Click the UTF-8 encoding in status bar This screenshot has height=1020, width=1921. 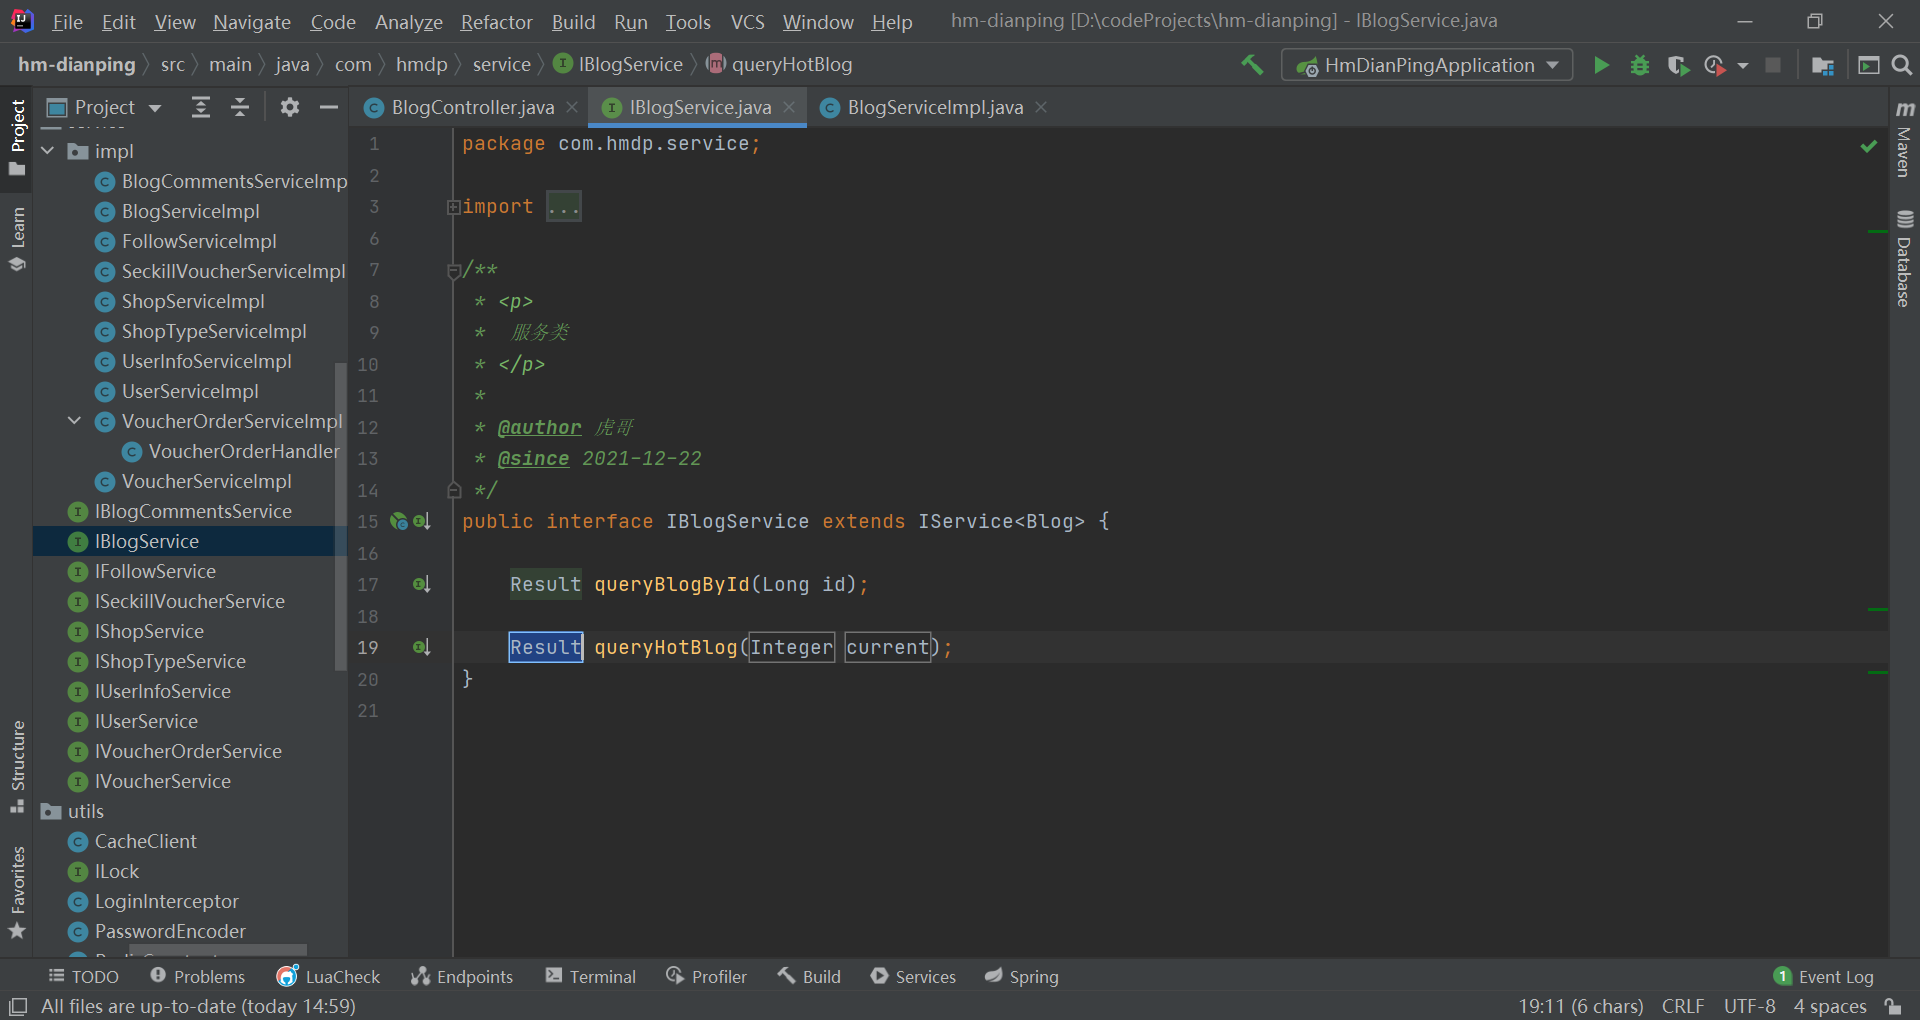1749,1006
